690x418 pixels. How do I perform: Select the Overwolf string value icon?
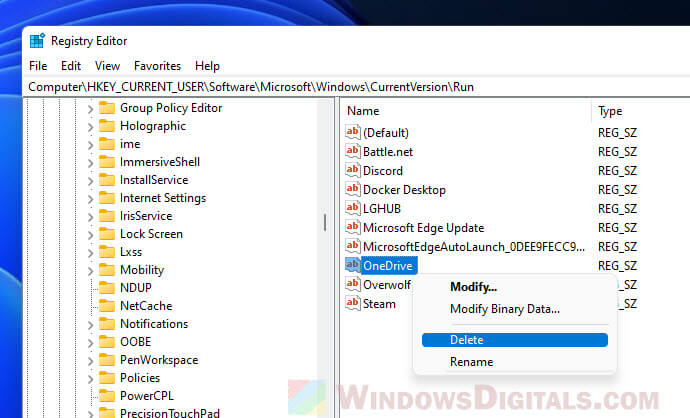352,284
